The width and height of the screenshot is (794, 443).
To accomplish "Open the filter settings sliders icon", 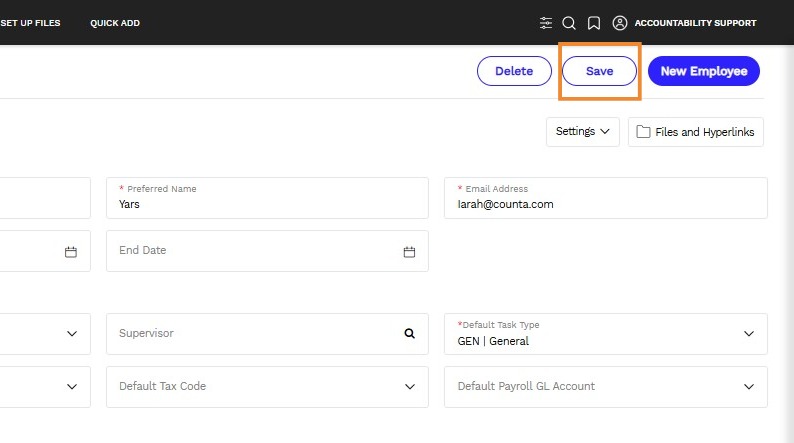I will [x=545, y=23].
